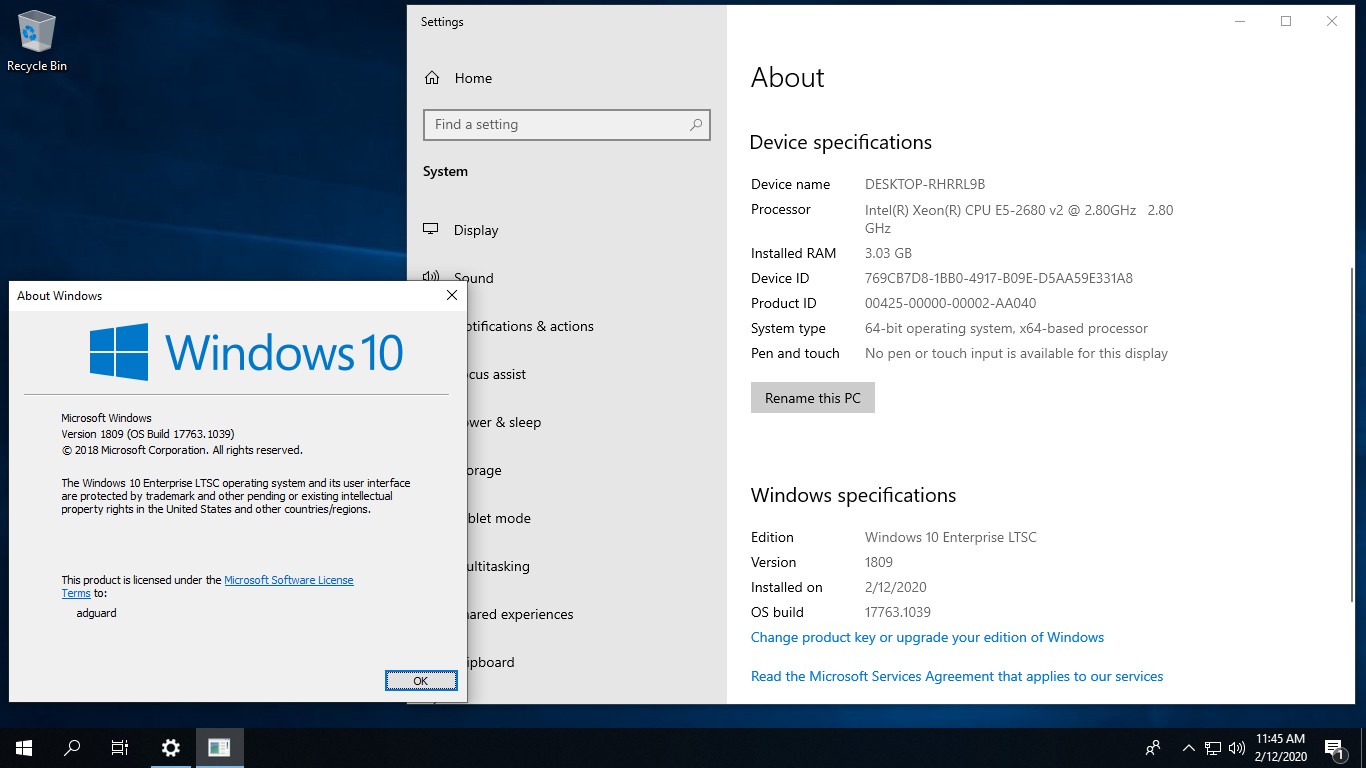
Task: Click the Installed RAM value 3.03 GB
Action: pyautogui.click(x=888, y=253)
